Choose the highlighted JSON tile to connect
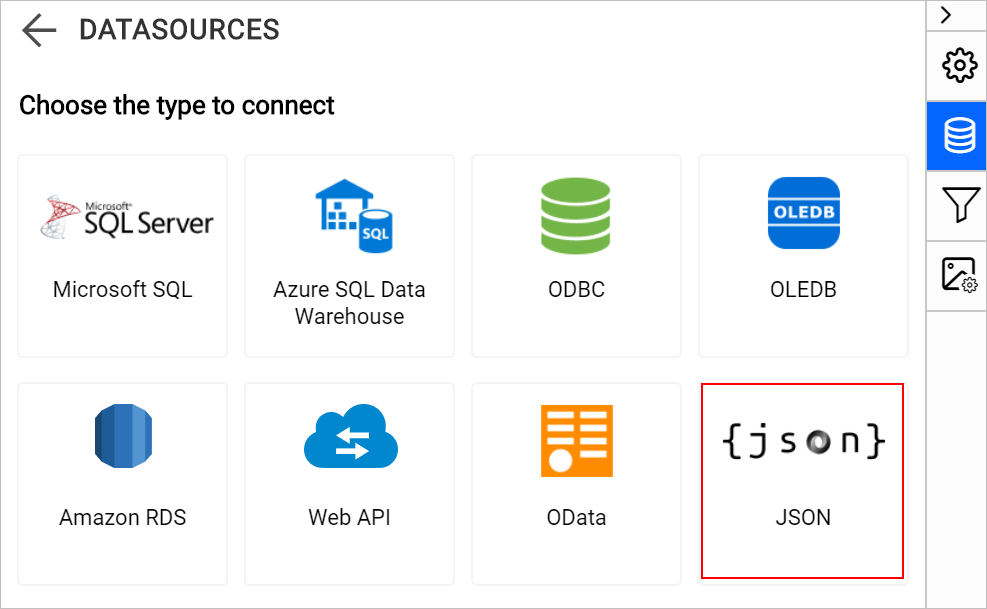987x609 pixels. click(802, 481)
